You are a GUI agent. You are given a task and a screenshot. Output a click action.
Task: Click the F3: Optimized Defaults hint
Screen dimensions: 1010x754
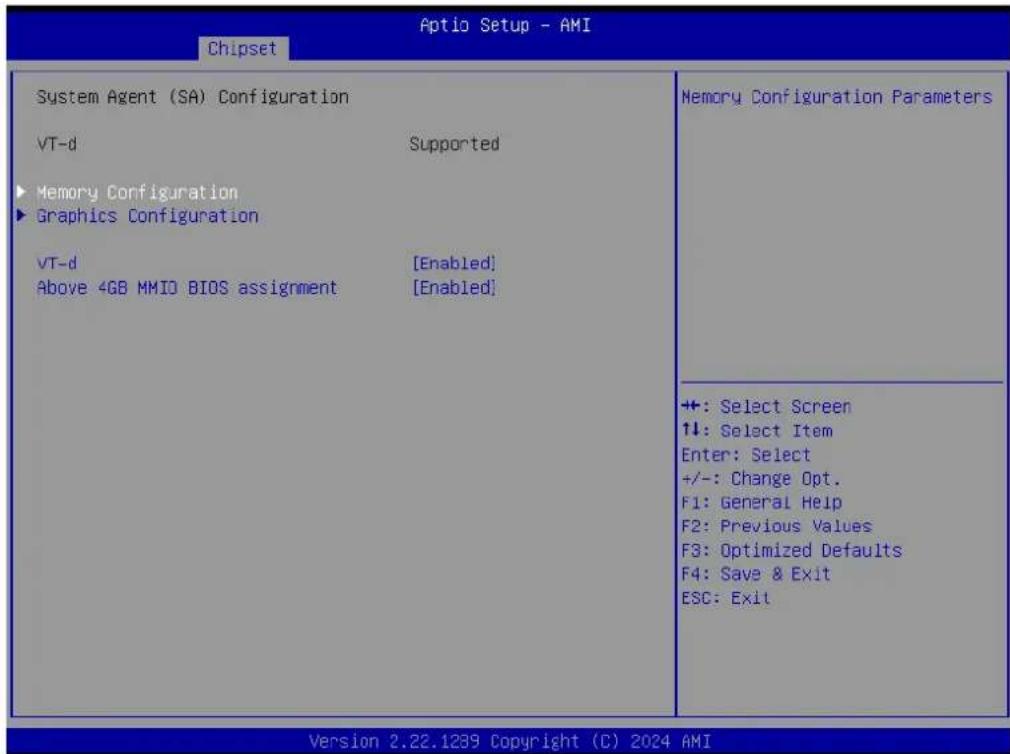(x=792, y=551)
